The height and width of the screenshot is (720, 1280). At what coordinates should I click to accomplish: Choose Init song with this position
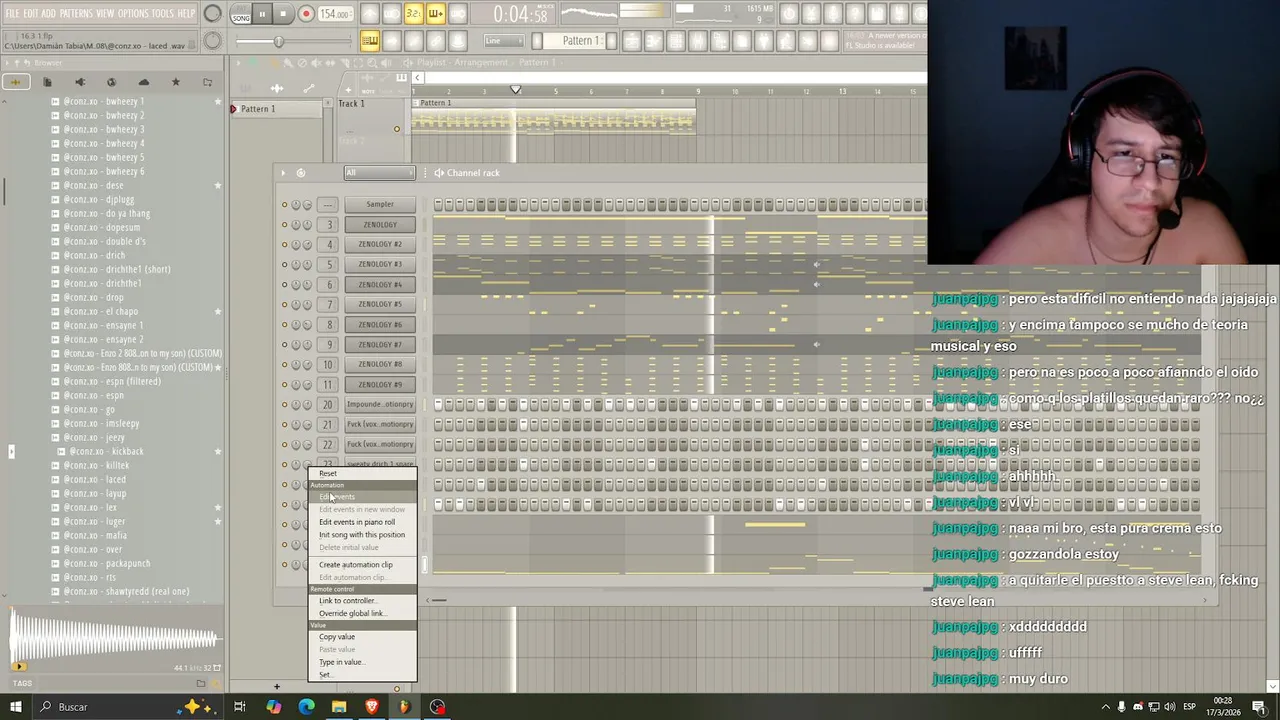(x=362, y=535)
